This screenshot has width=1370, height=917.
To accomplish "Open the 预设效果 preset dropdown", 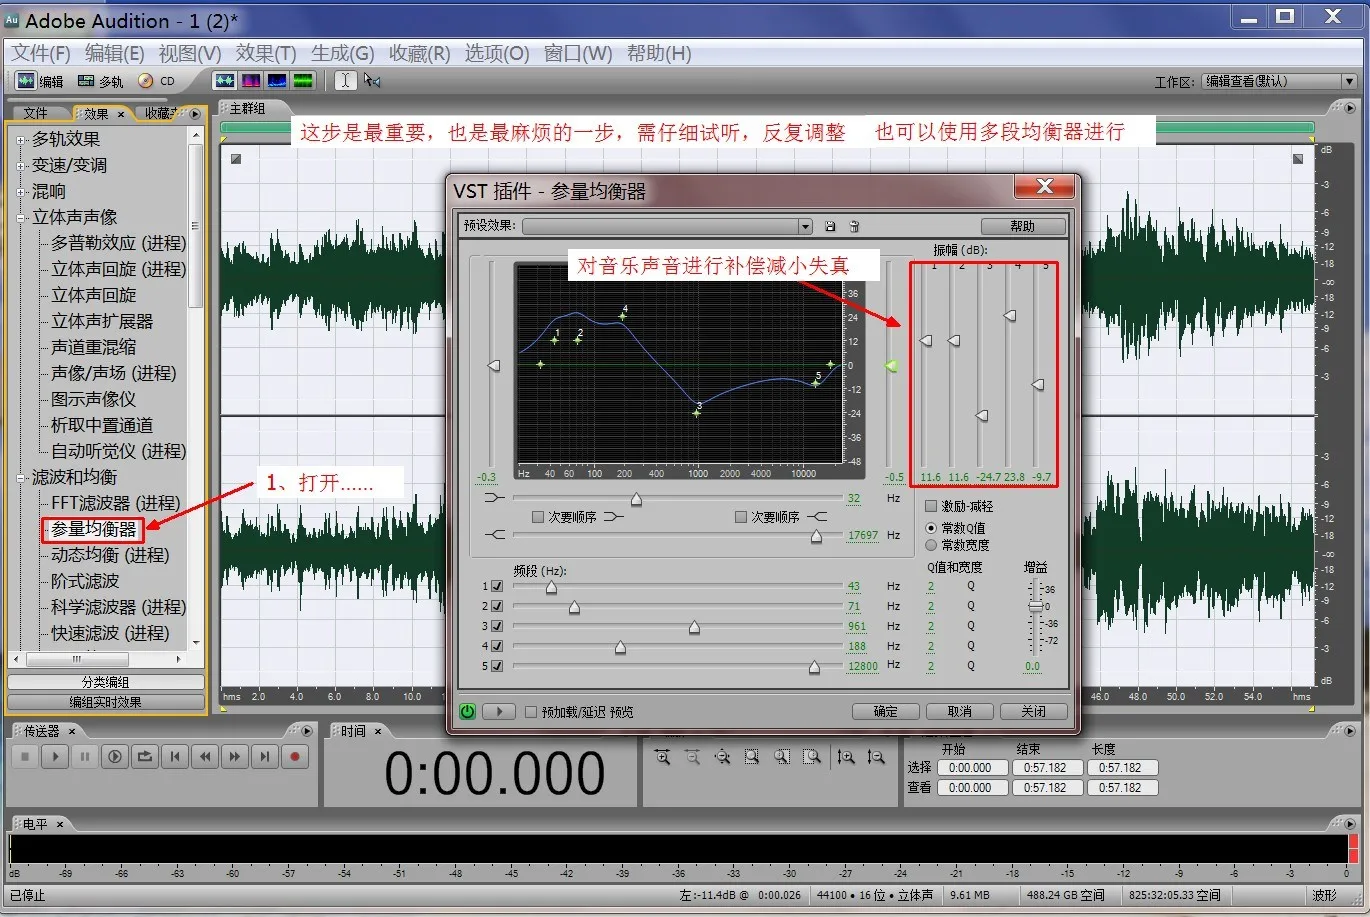I will click(804, 226).
